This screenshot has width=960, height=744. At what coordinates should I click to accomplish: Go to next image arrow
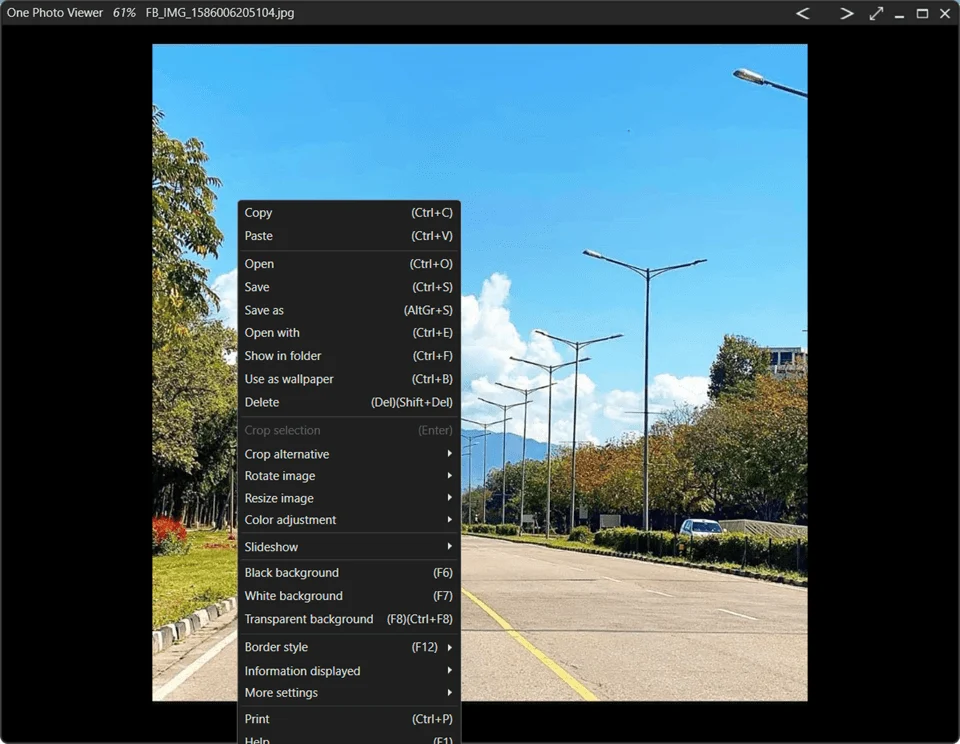tap(846, 13)
